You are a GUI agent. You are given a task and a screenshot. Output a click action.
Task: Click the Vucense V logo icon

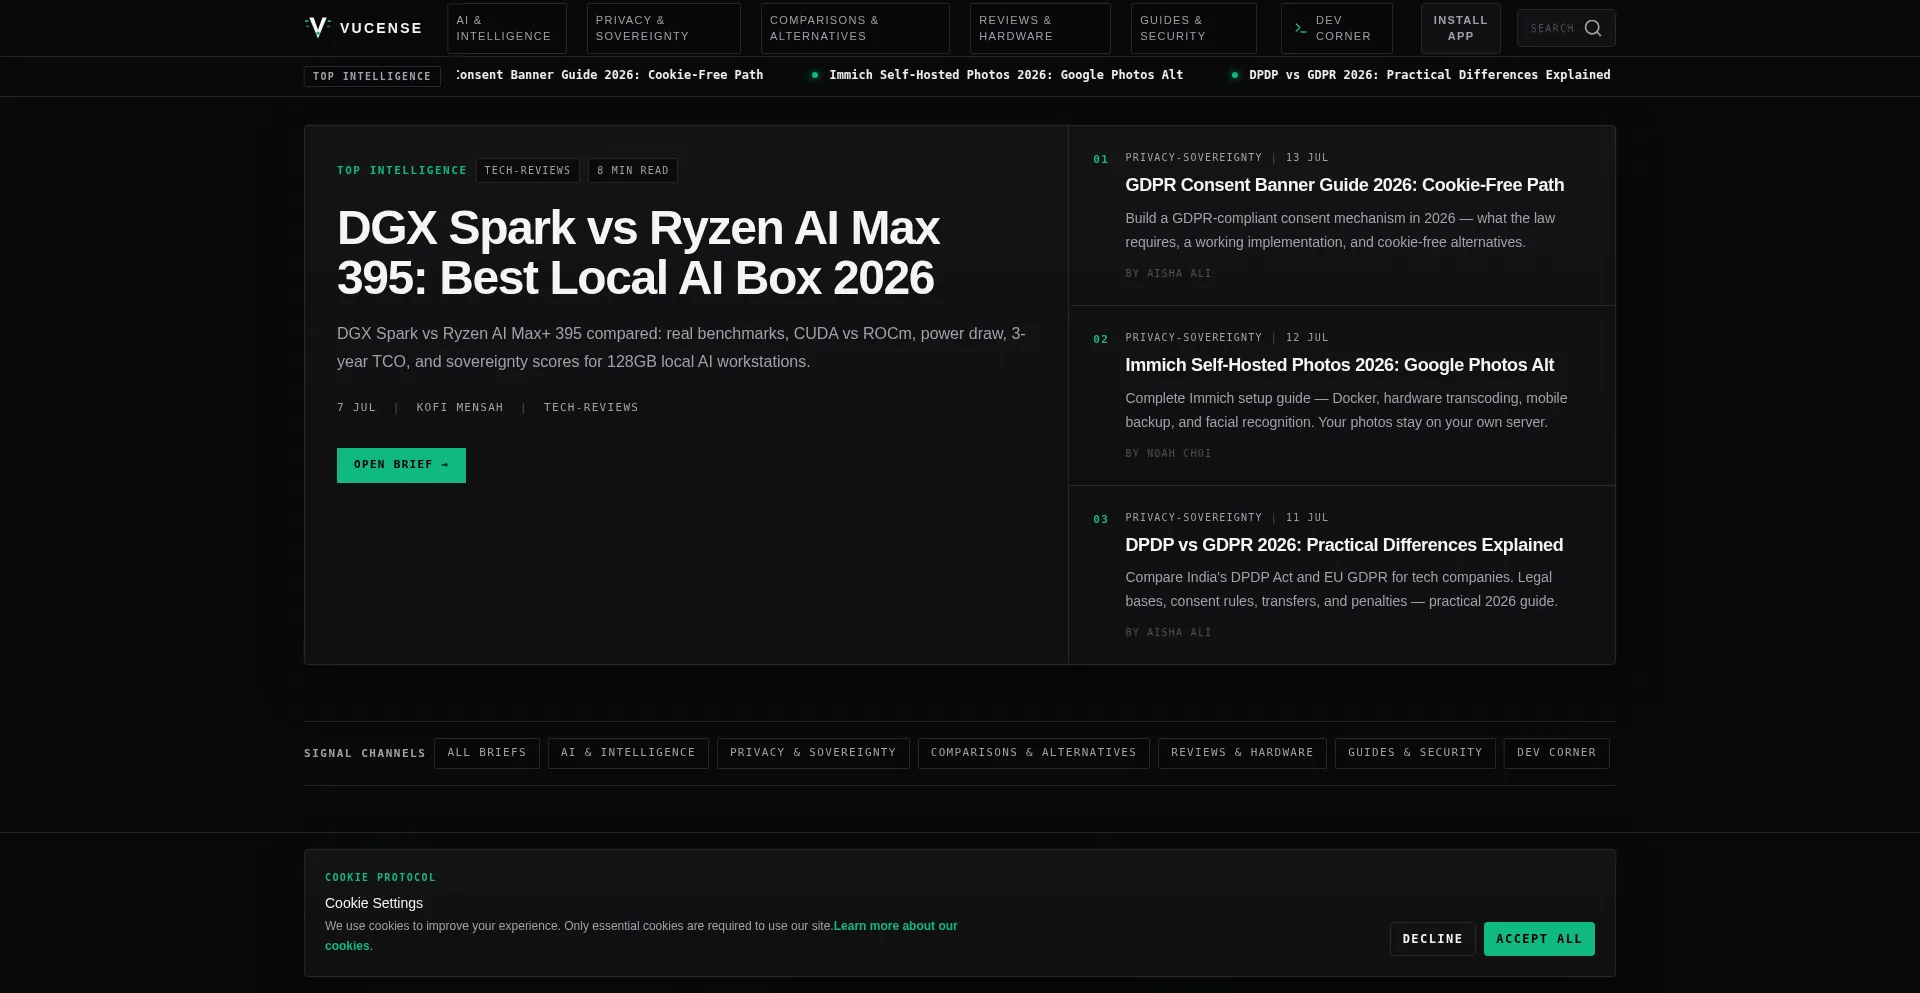click(318, 28)
